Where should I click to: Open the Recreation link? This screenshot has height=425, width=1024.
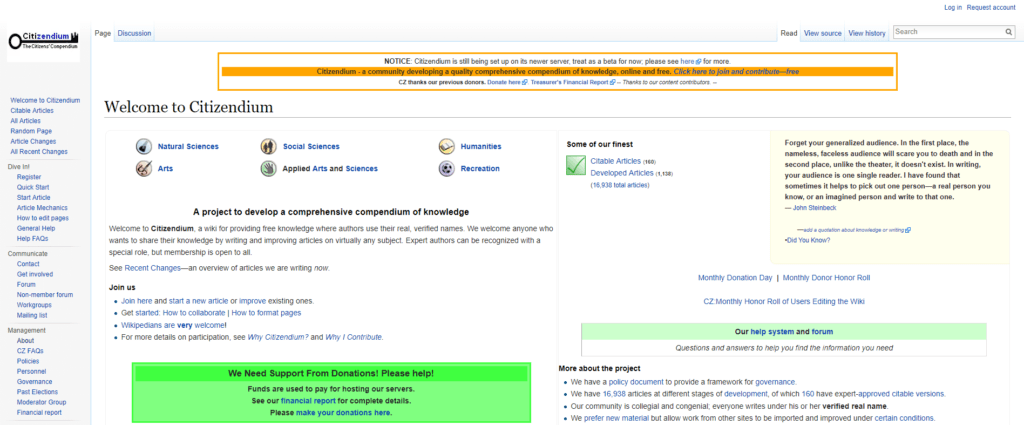[480, 169]
